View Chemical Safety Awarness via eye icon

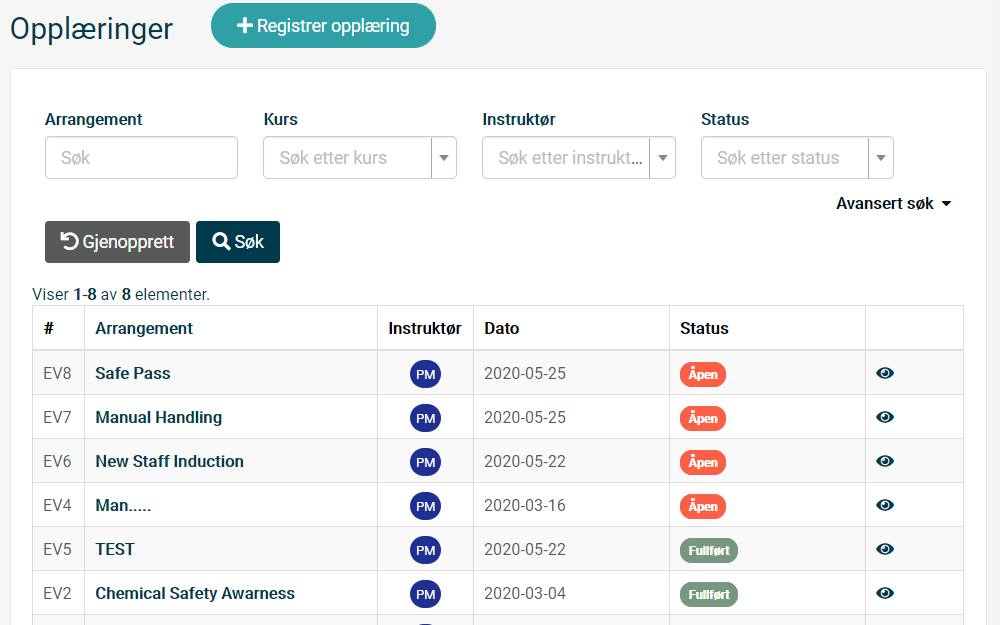click(x=885, y=593)
